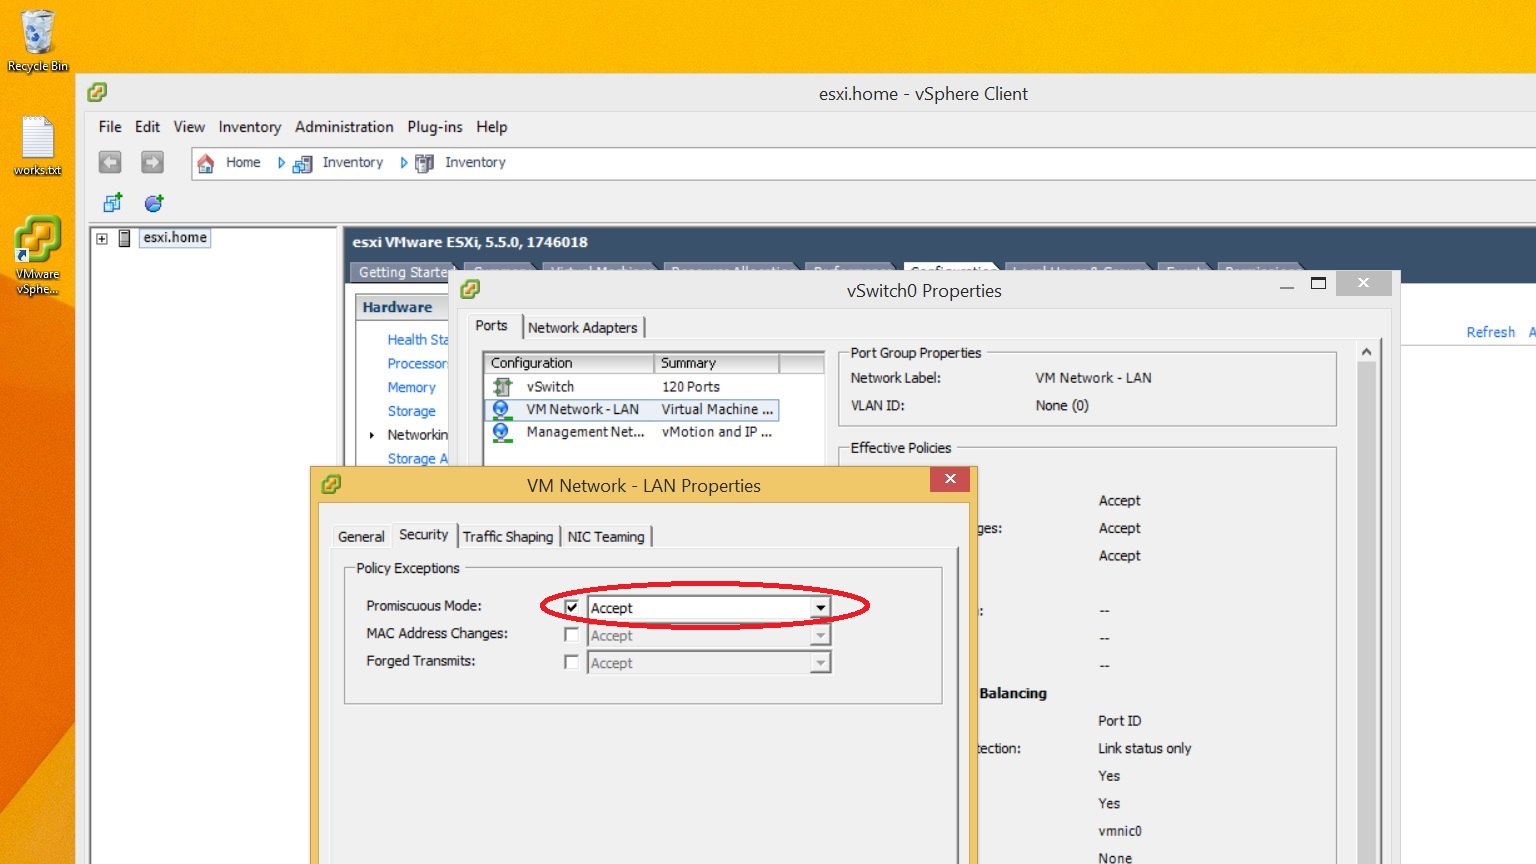Expand the Home breadcrumb arrow
The height and width of the screenshot is (864, 1536).
(x=281, y=163)
